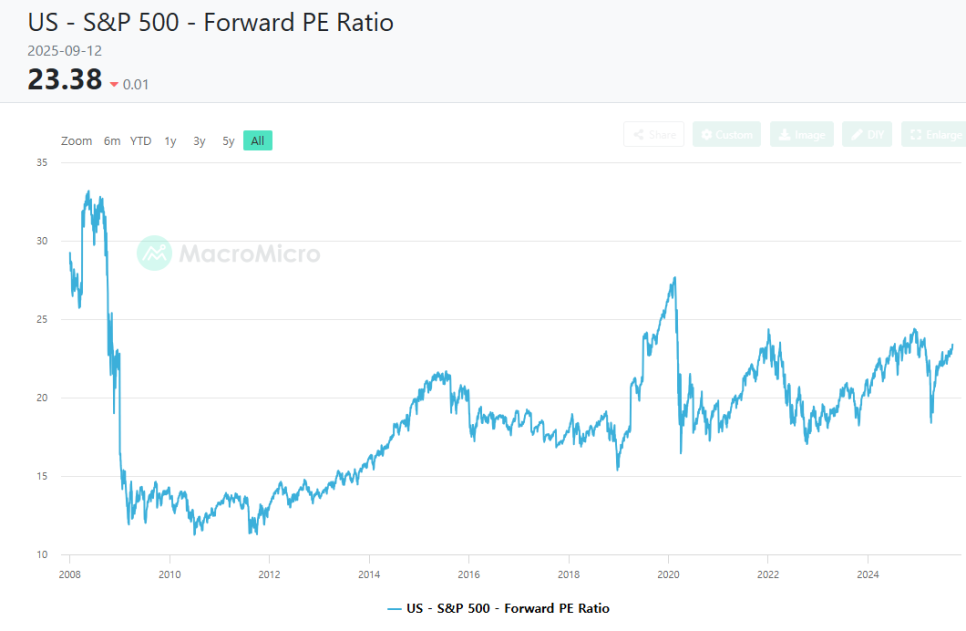Click the 2020 peak on chart line

pyautogui.click(x=675, y=279)
